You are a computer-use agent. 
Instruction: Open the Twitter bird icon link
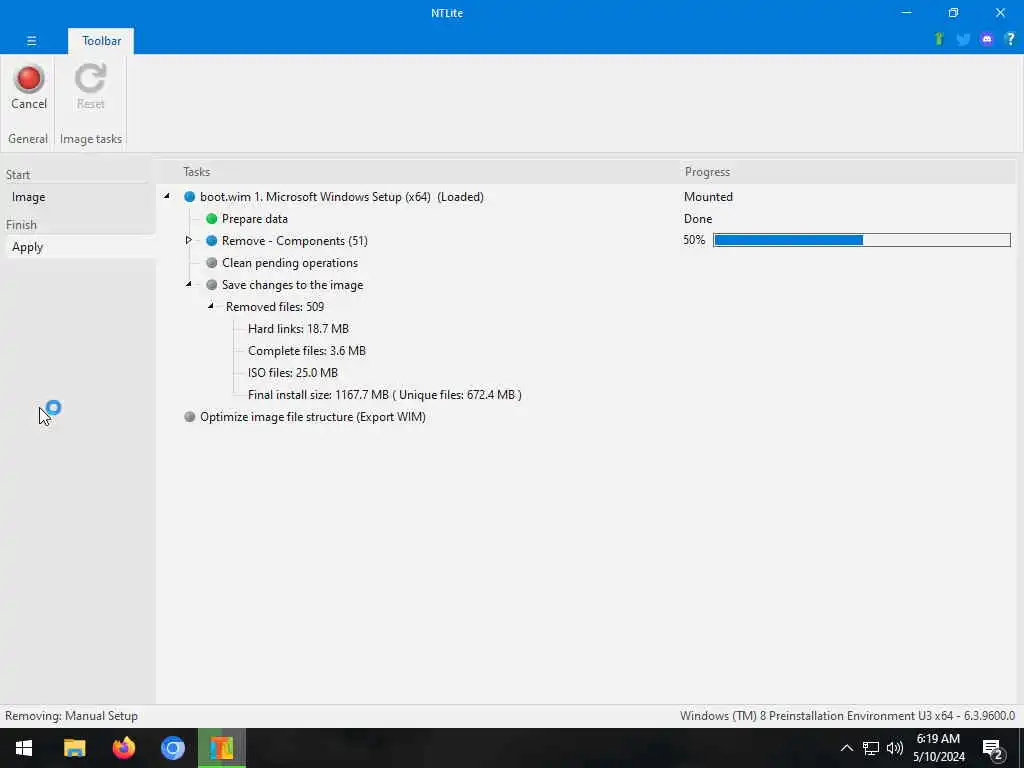click(963, 40)
